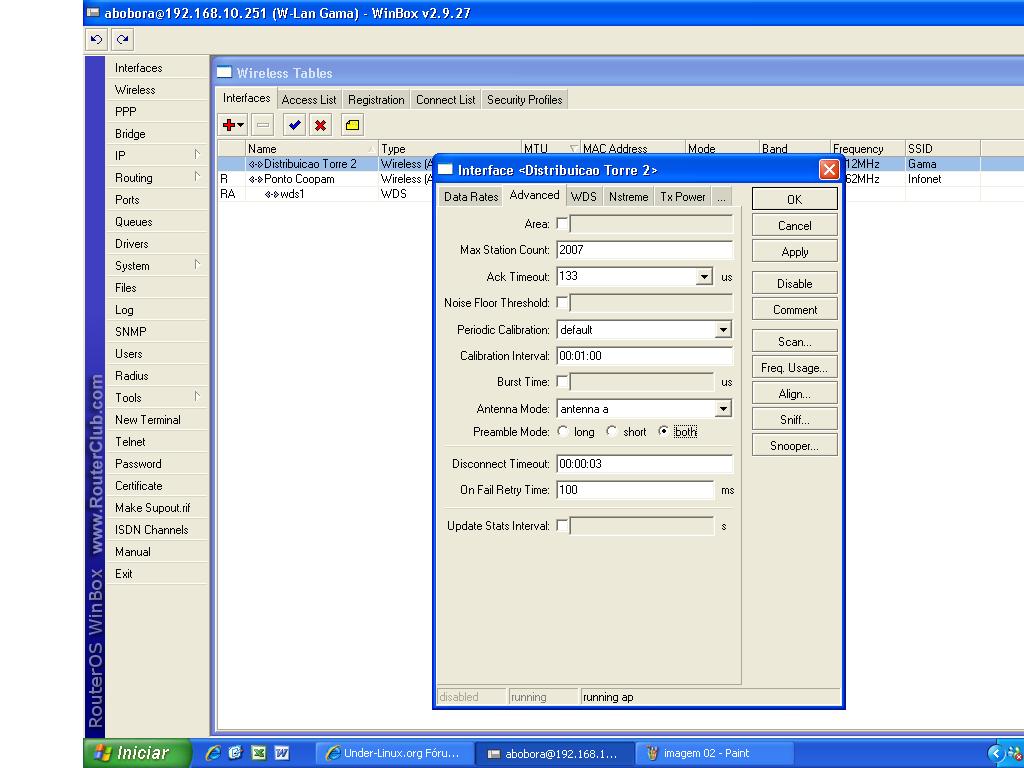Click the Snooper... button
The image size is (1024, 768).
(794, 446)
